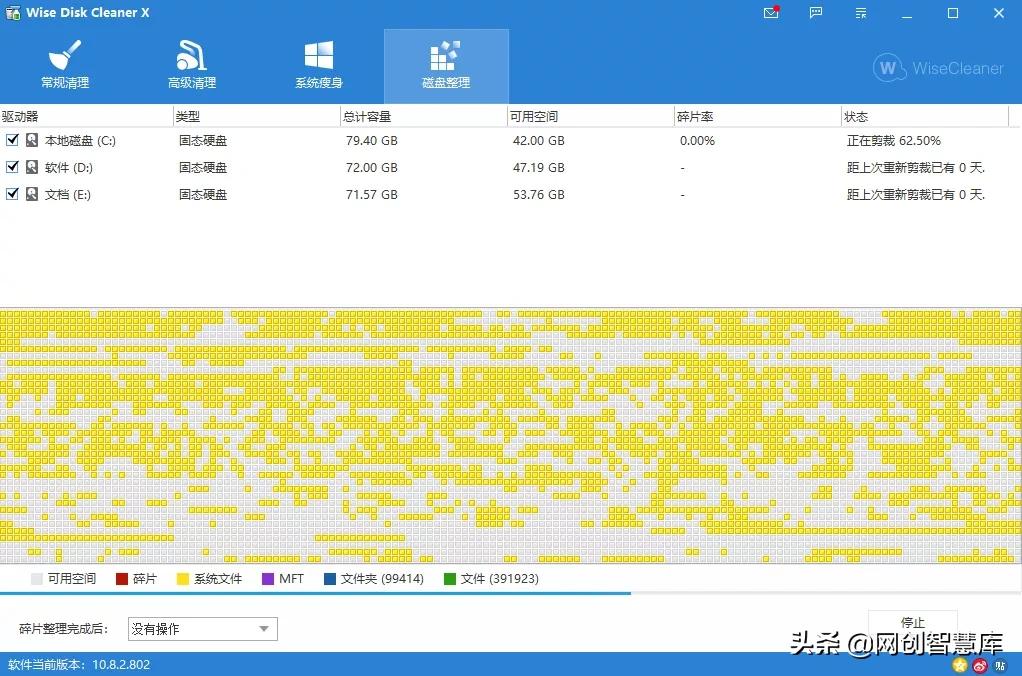The height and width of the screenshot is (676, 1022).
Task: Click the feedback chat bubble icon
Action: (x=815, y=13)
